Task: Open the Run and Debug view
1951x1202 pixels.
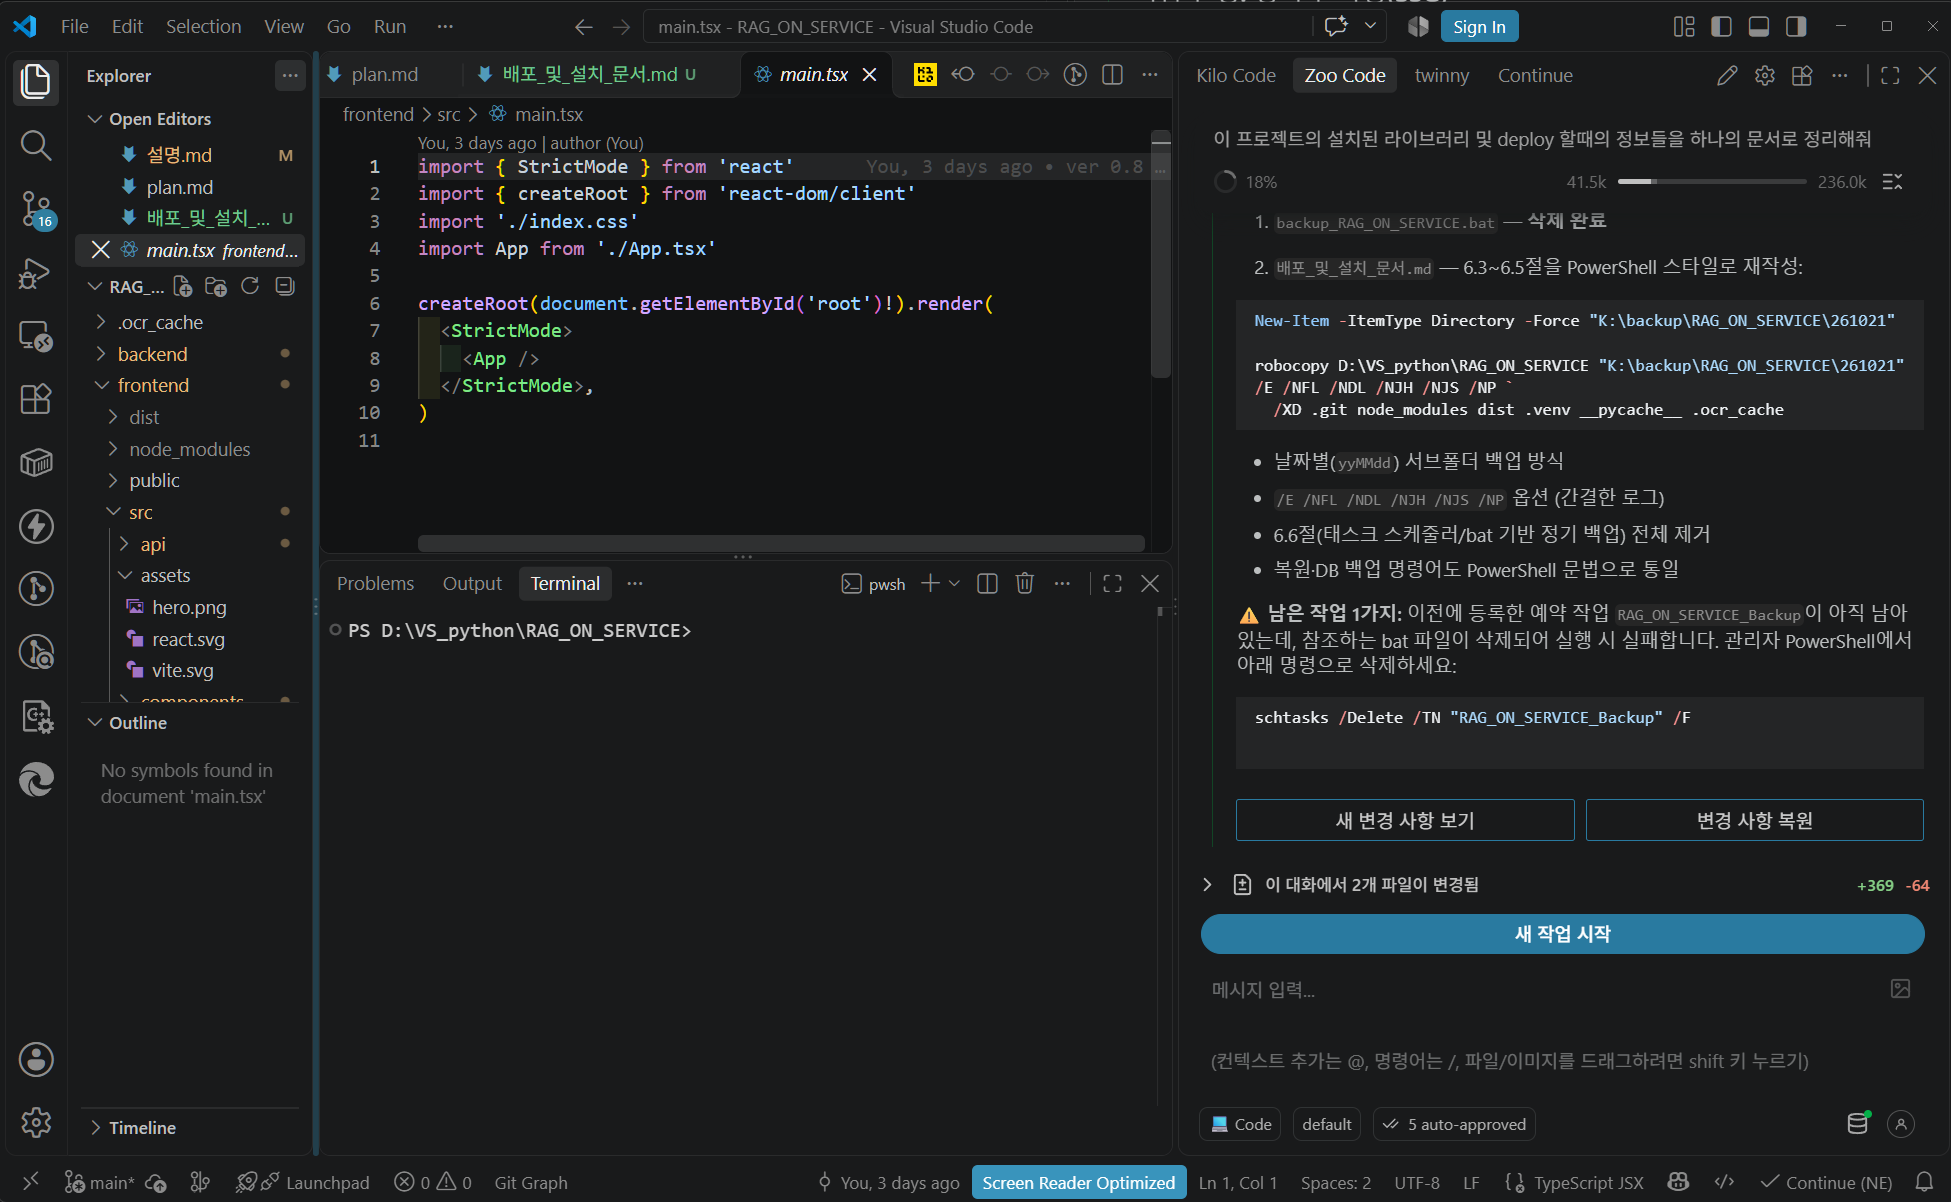Action: click(x=36, y=273)
